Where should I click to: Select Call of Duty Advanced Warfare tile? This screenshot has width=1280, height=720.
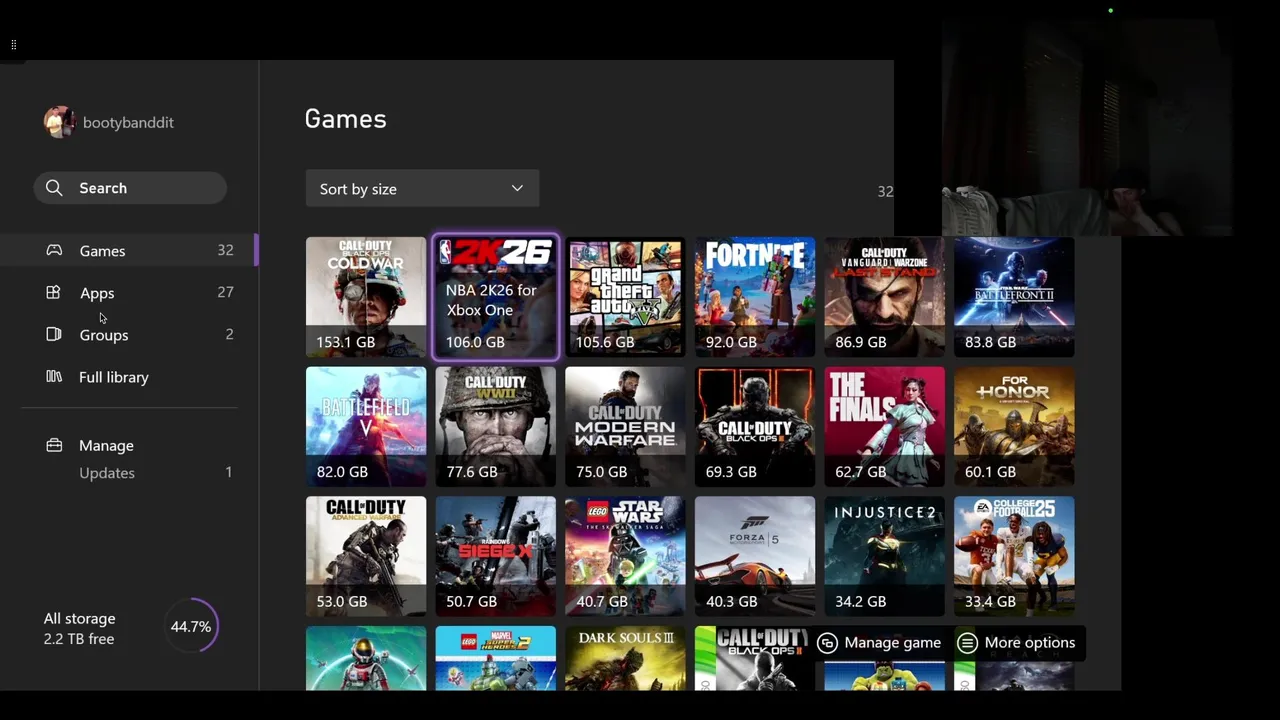(366, 557)
